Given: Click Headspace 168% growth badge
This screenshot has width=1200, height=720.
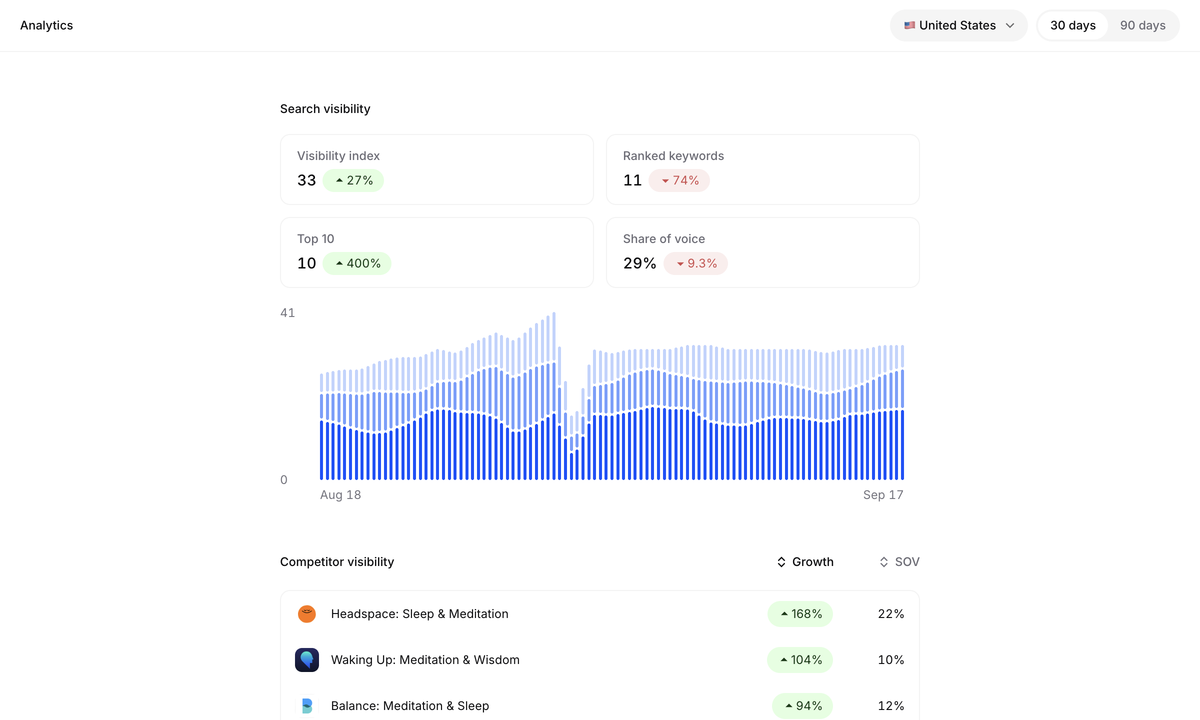Looking at the screenshot, I should click(x=800, y=614).
